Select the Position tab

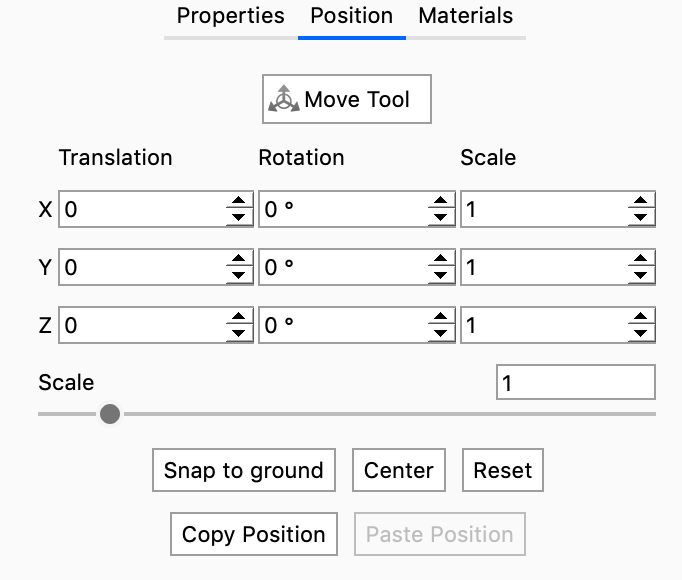tap(351, 16)
